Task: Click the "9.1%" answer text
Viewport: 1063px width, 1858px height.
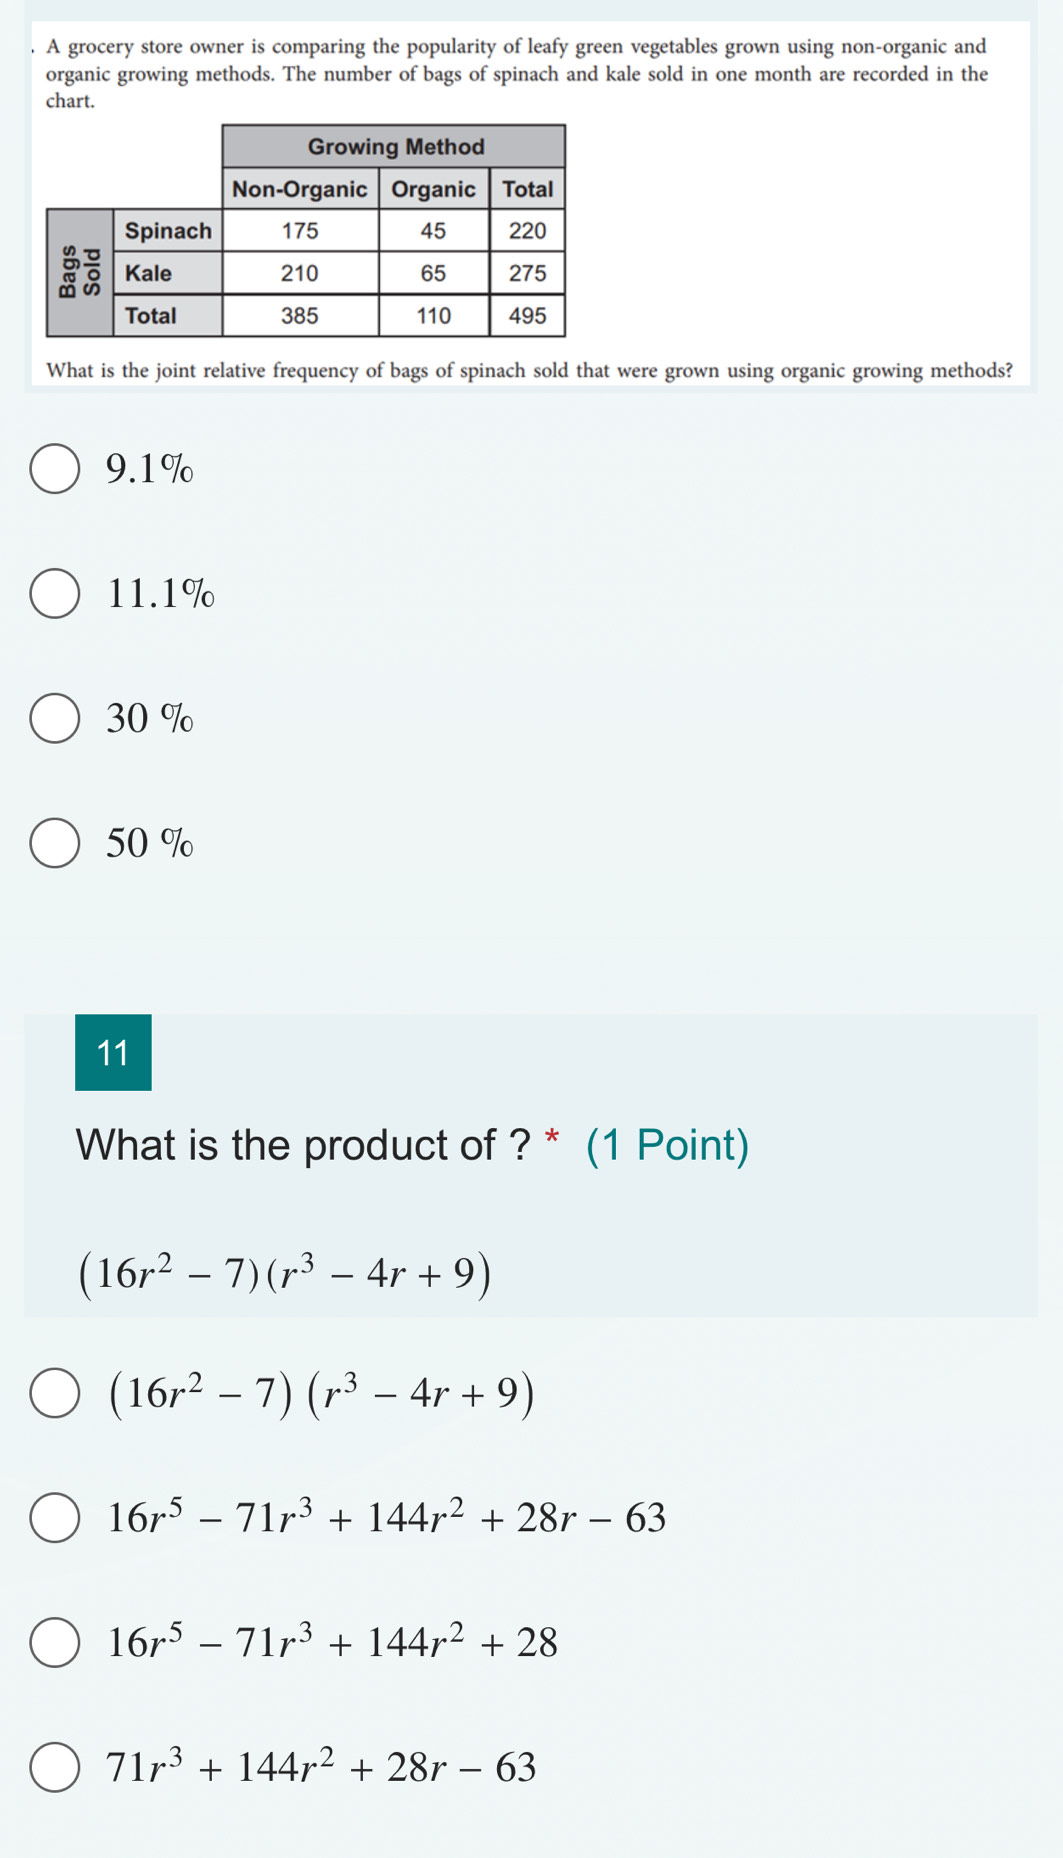Action: click(x=150, y=468)
